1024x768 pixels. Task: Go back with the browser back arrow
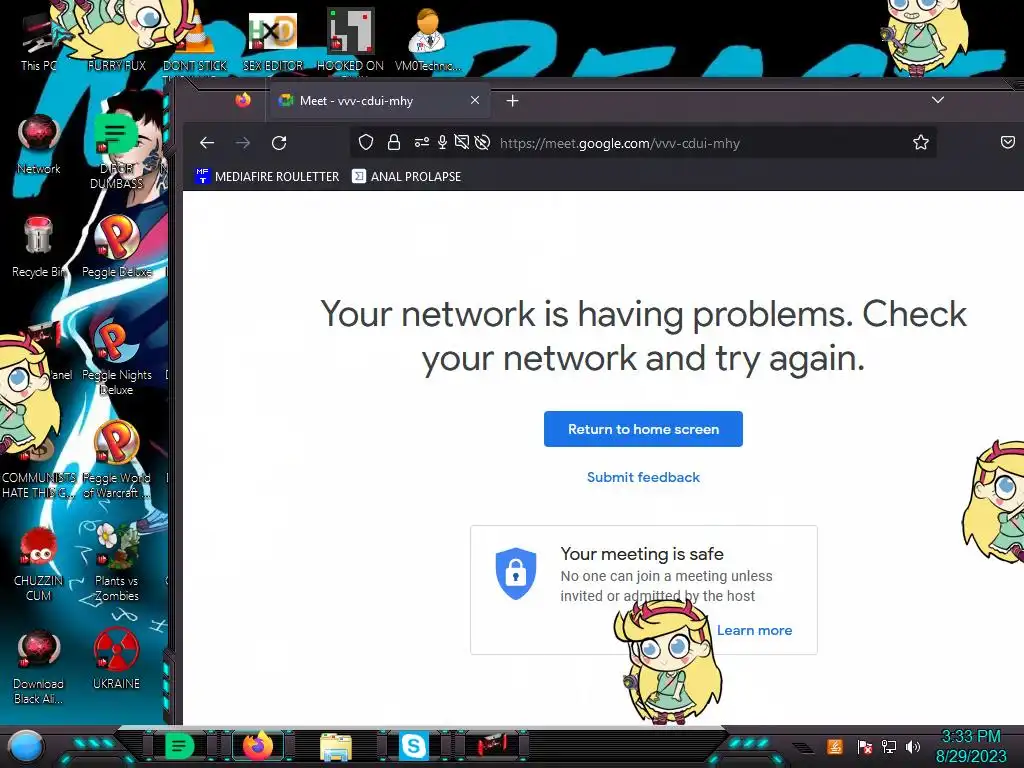pyautogui.click(x=207, y=143)
